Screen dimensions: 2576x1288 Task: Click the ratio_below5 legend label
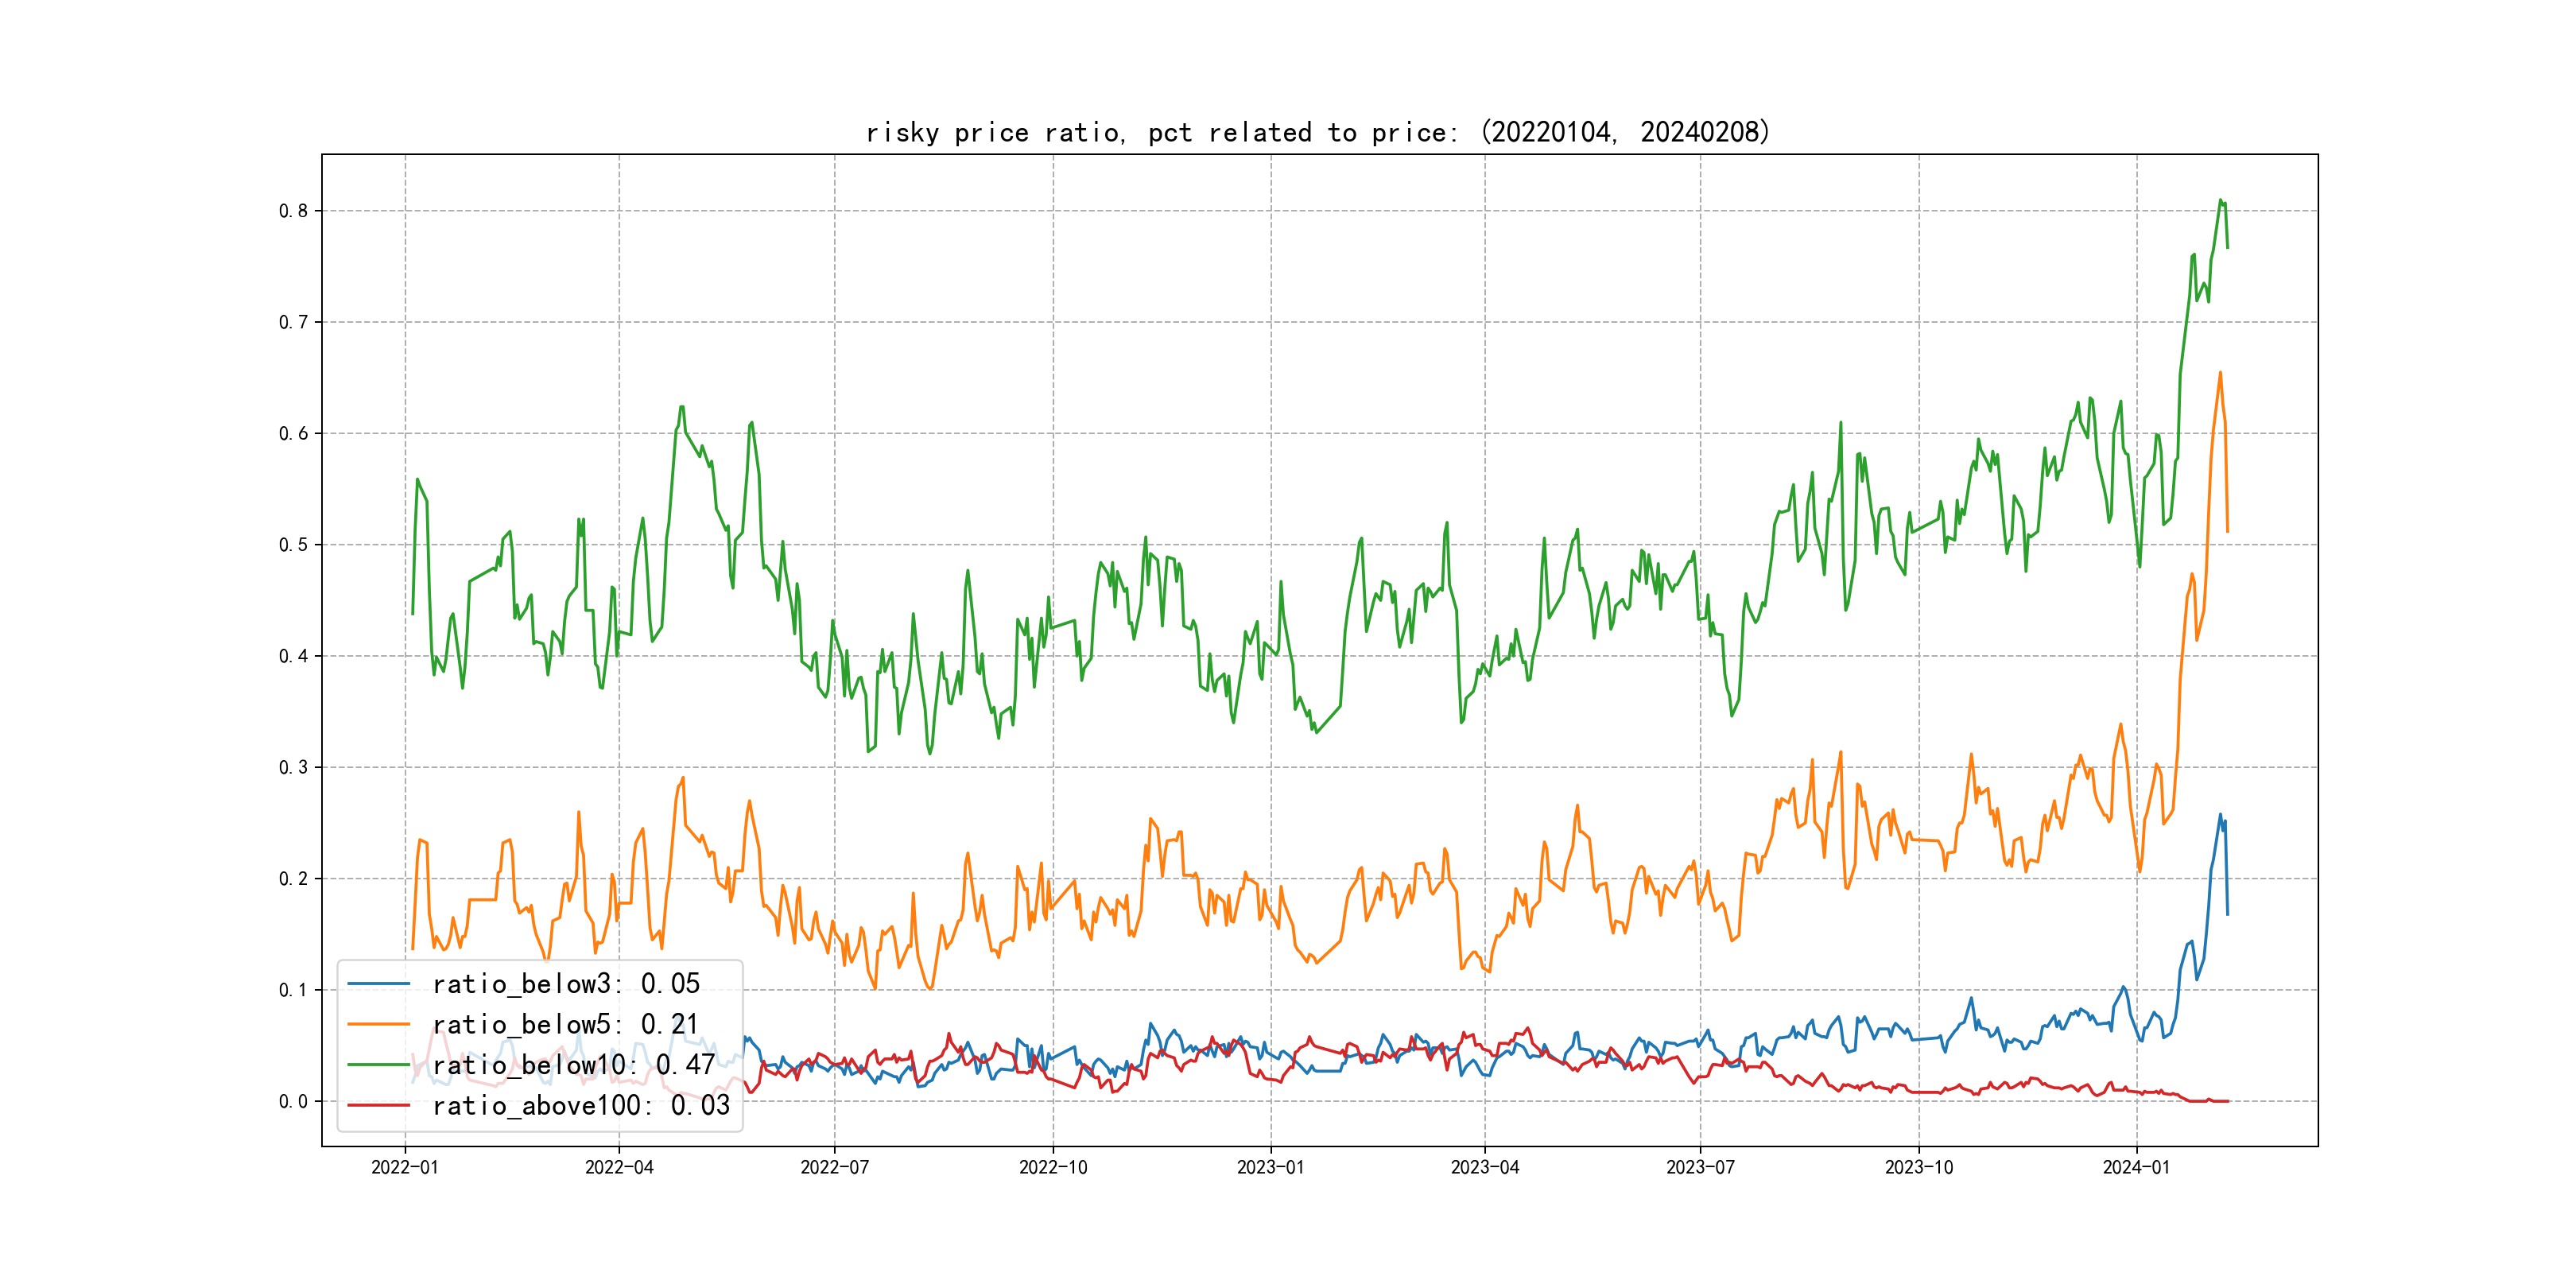tap(565, 1025)
